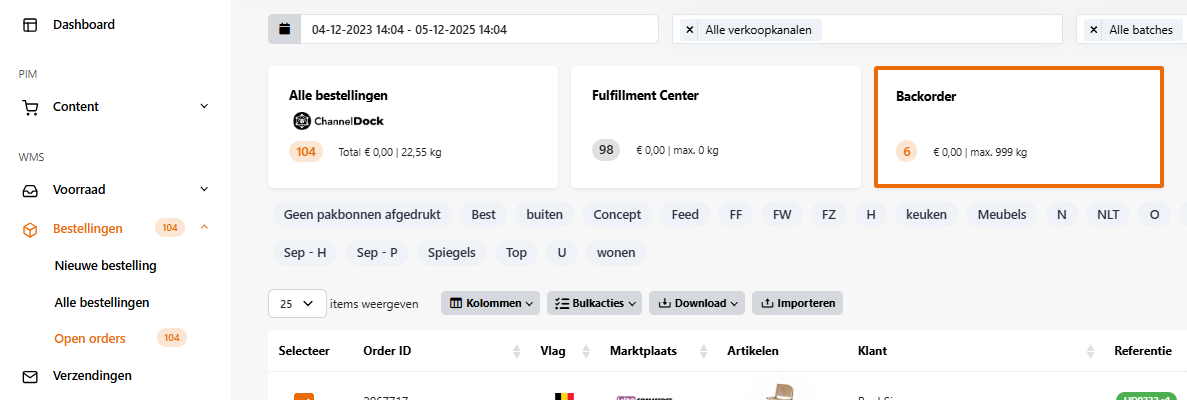
Task: Sort by the Order ID column arrows
Action: point(517,351)
